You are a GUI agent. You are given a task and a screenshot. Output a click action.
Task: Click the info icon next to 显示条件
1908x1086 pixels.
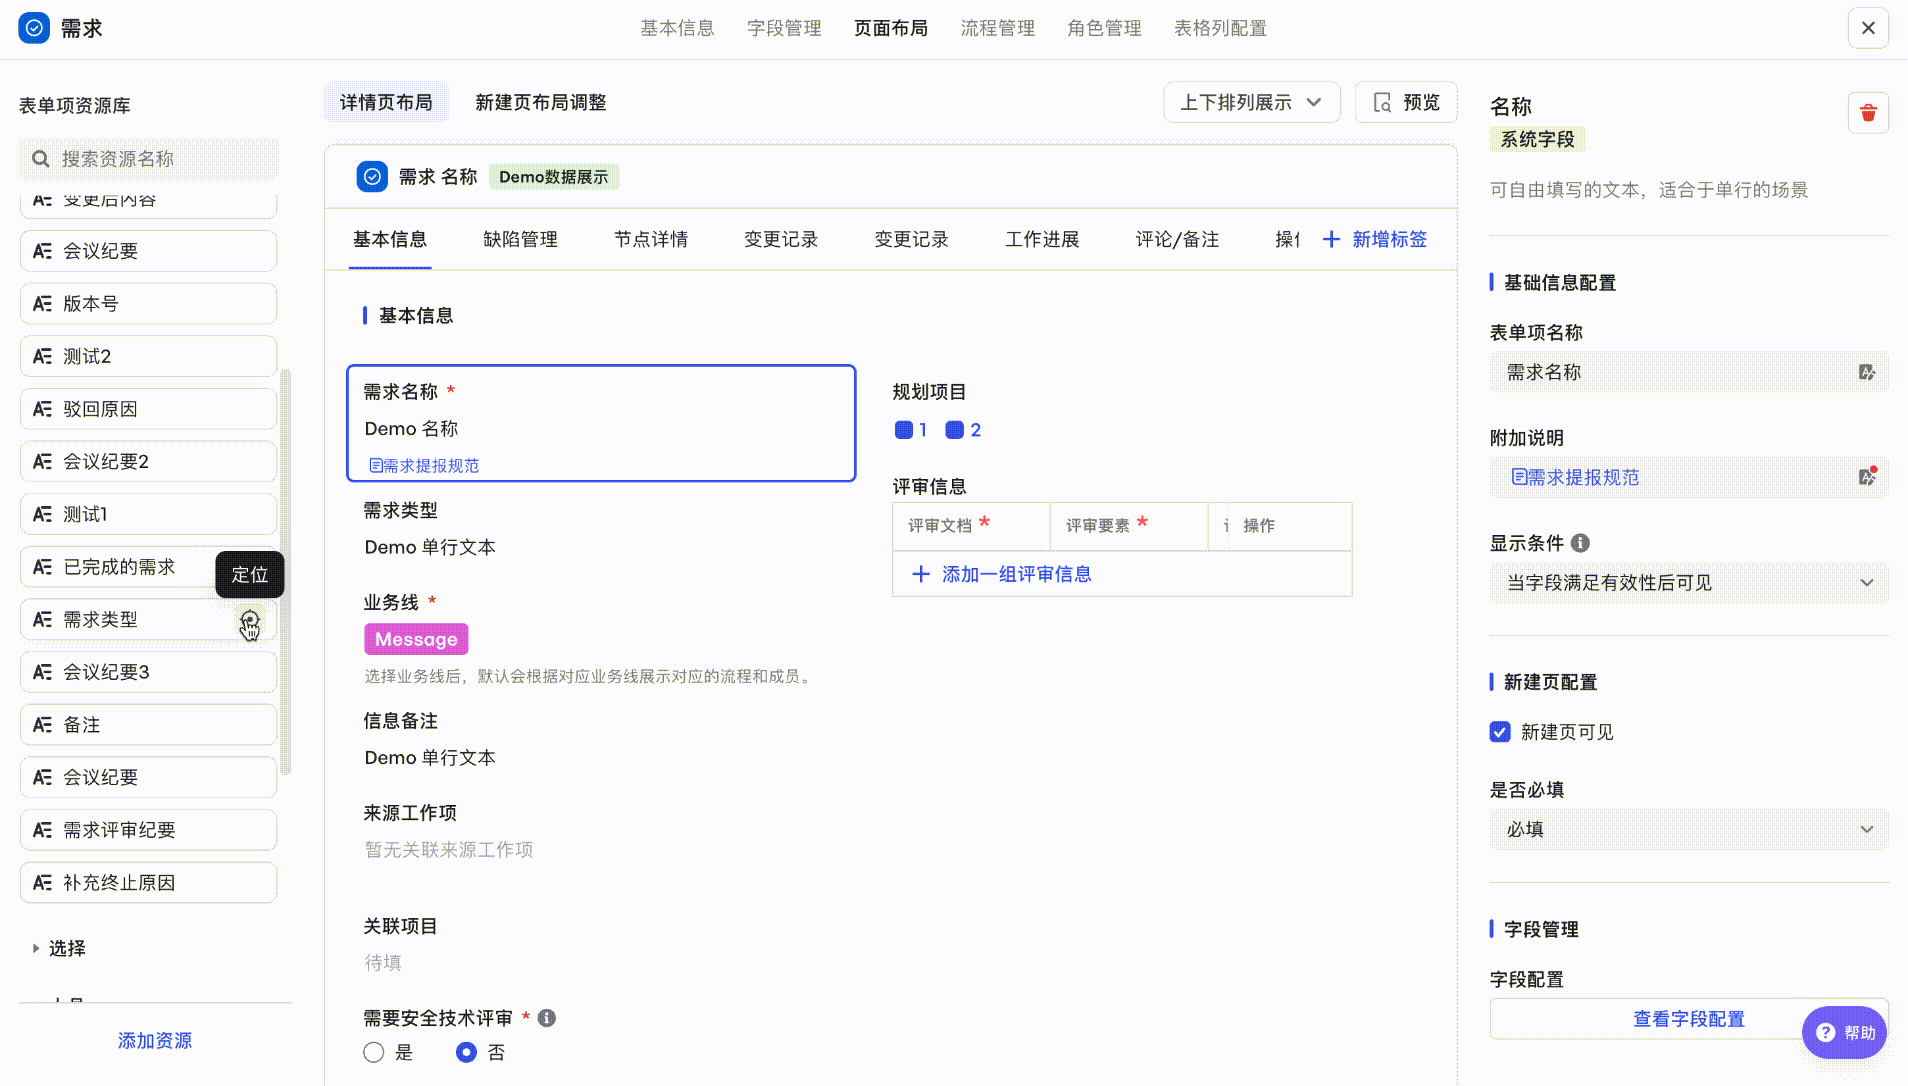coord(1580,543)
